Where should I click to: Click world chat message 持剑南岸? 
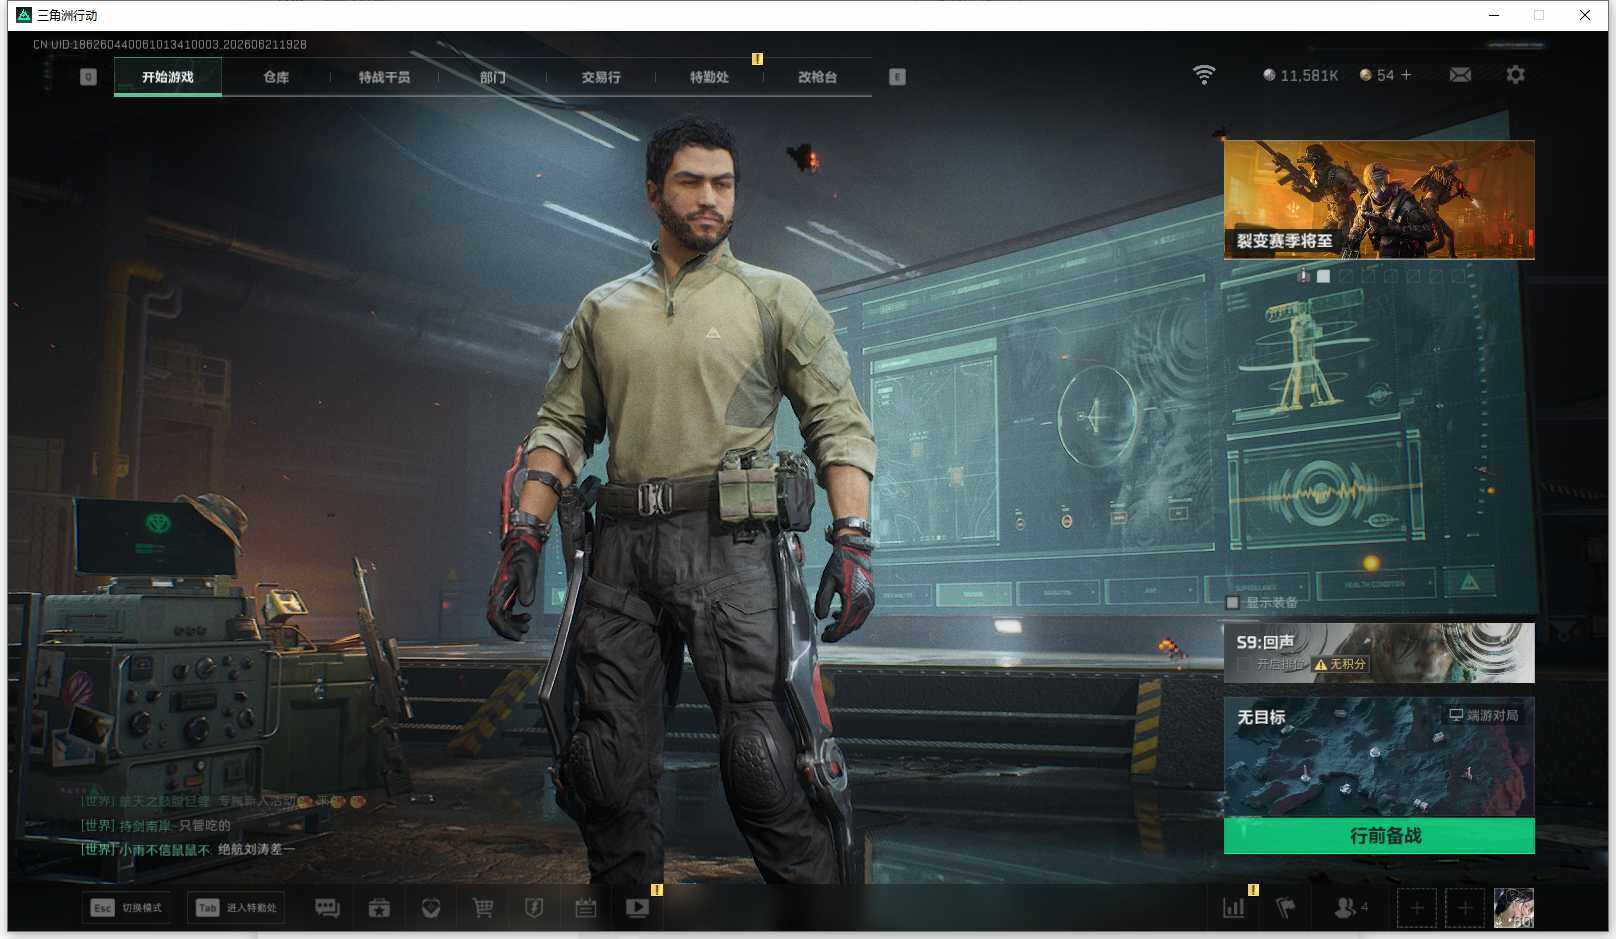point(156,826)
